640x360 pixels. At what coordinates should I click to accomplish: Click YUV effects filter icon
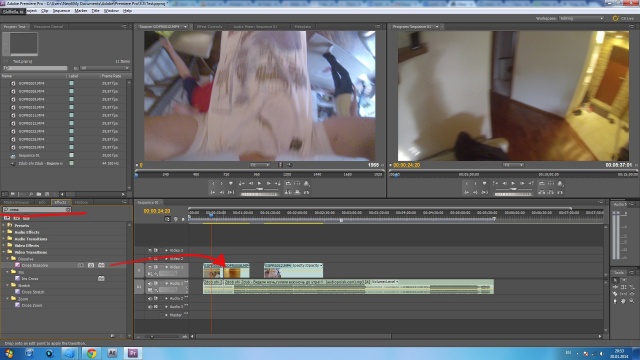[x=26, y=218]
